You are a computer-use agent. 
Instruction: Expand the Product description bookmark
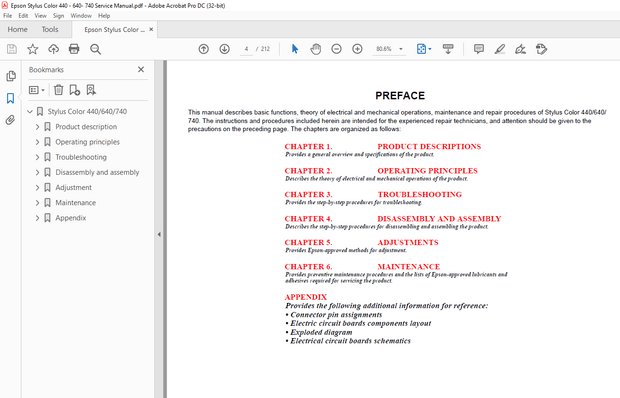(37, 127)
